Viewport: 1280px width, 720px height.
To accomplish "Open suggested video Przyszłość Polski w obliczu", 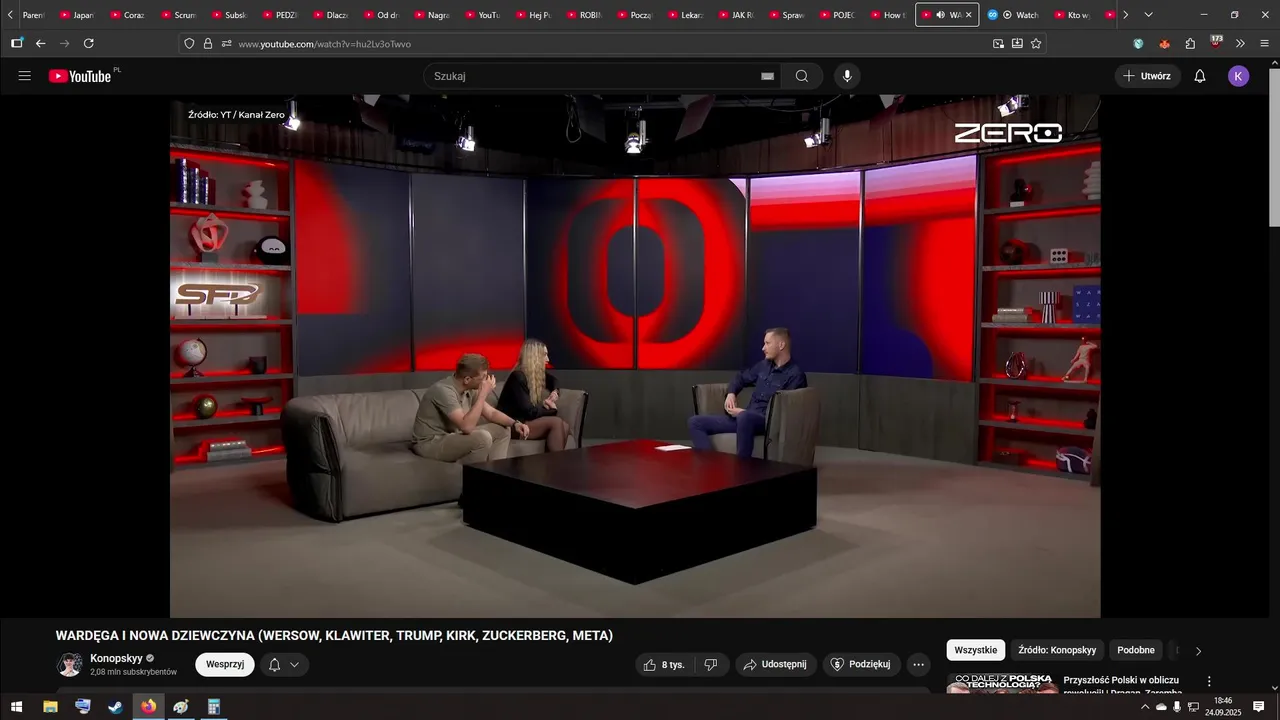I will coord(1121,686).
